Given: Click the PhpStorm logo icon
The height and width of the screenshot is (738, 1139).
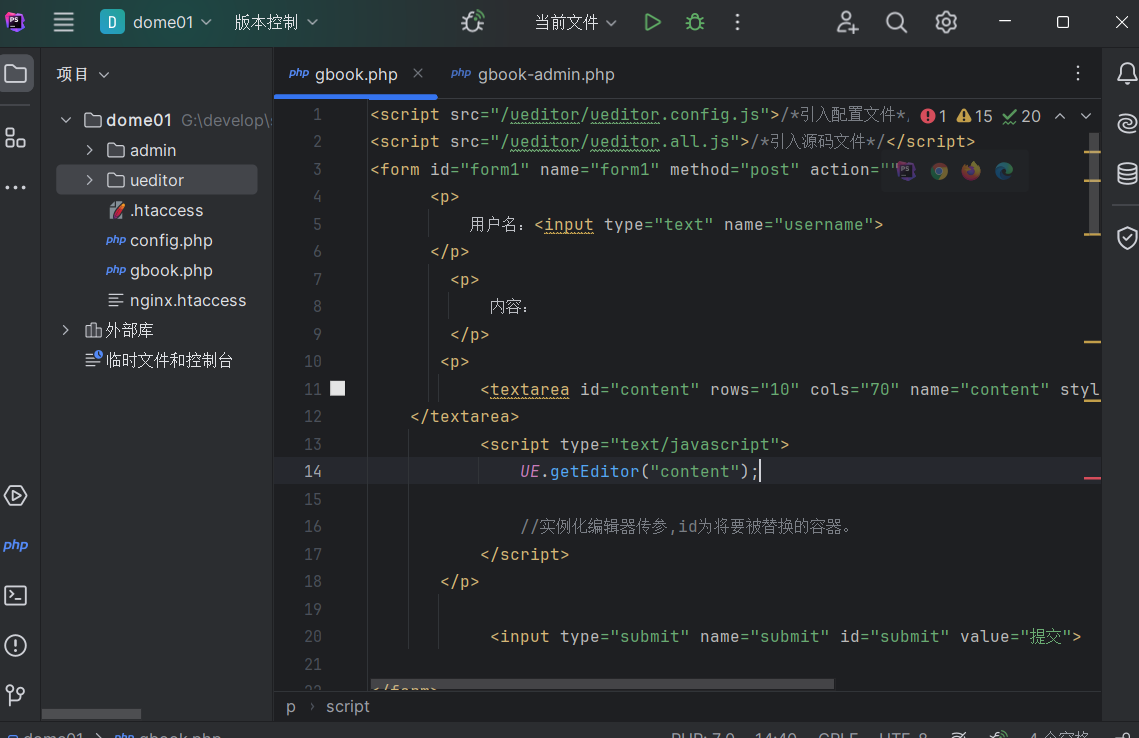Looking at the screenshot, I should click(15, 22).
